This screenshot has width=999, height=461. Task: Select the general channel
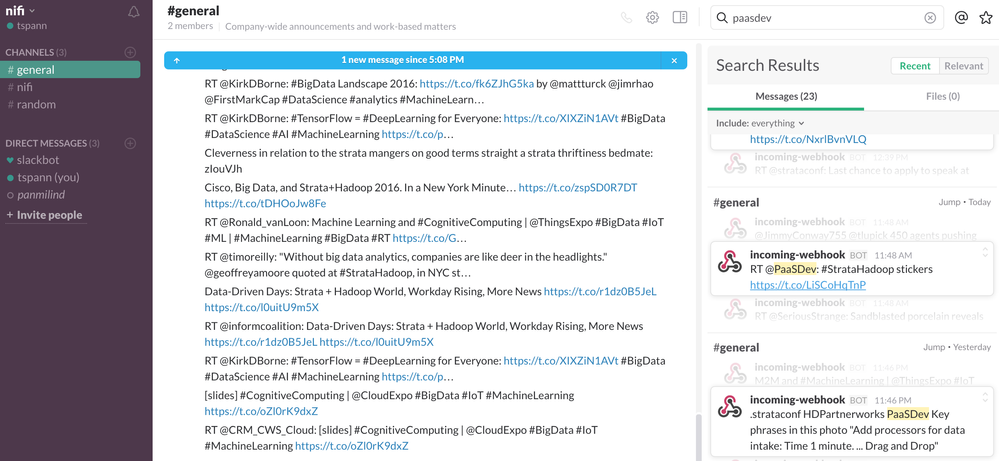[x=70, y=70]
